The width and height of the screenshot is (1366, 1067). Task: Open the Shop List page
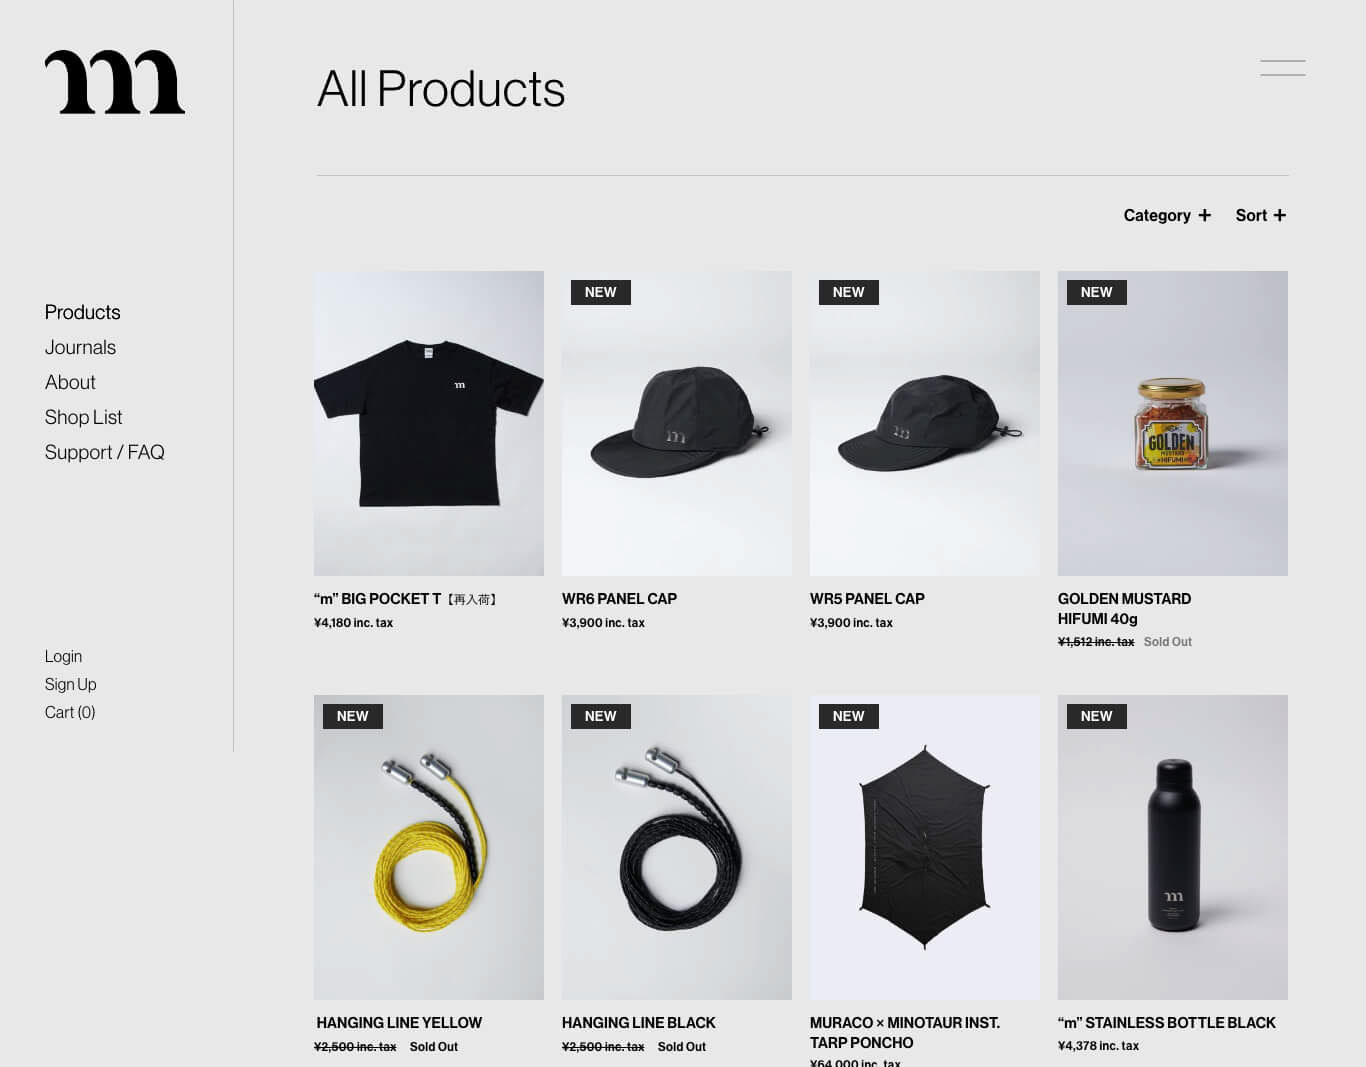[83, 417]
